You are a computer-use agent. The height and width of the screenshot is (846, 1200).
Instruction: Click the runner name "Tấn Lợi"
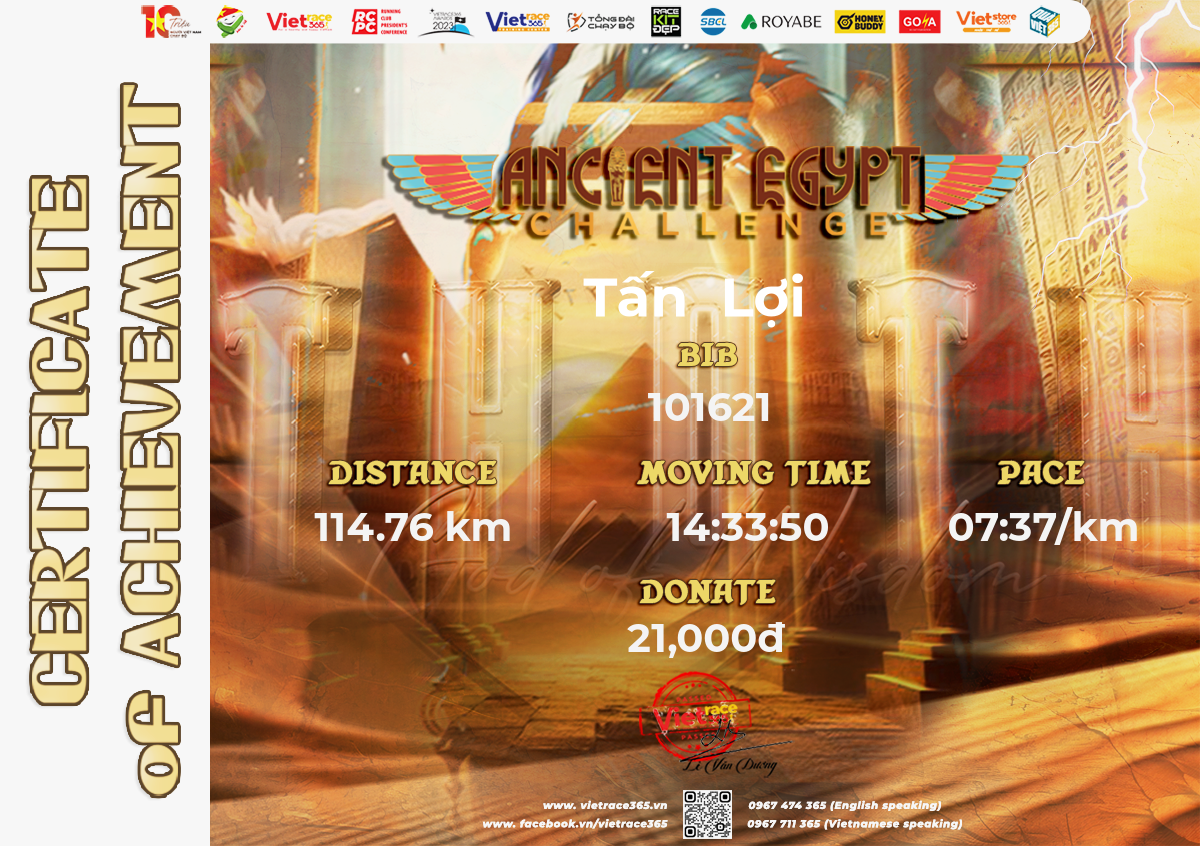click(694, 297)
